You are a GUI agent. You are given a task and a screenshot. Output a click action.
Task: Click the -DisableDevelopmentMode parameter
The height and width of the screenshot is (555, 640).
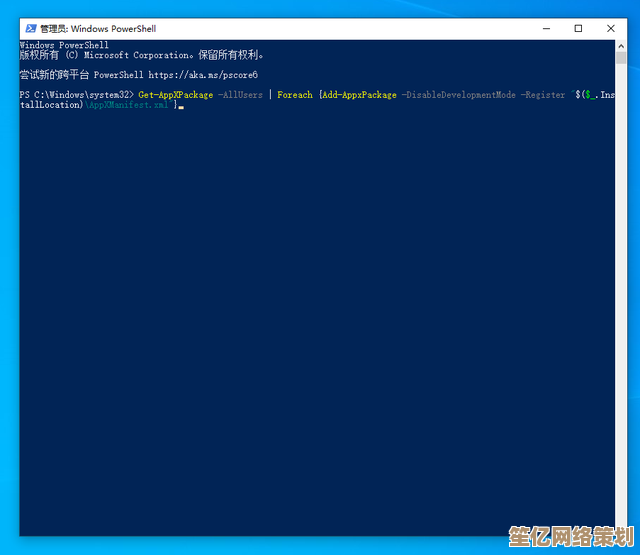(x=455, y=95)
